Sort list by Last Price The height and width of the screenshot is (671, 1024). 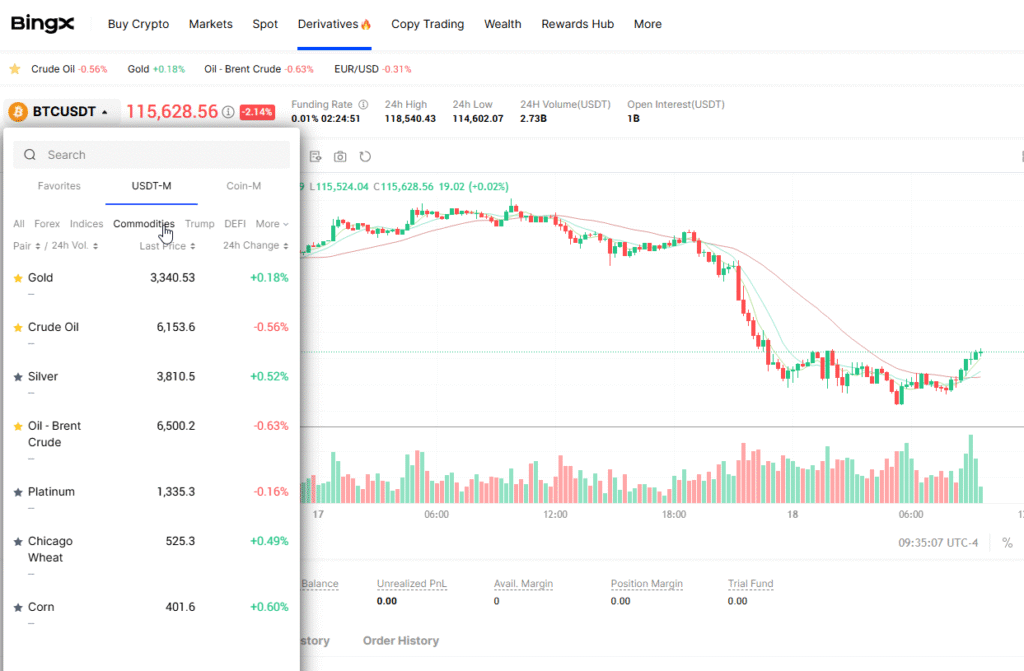[167, 246]
